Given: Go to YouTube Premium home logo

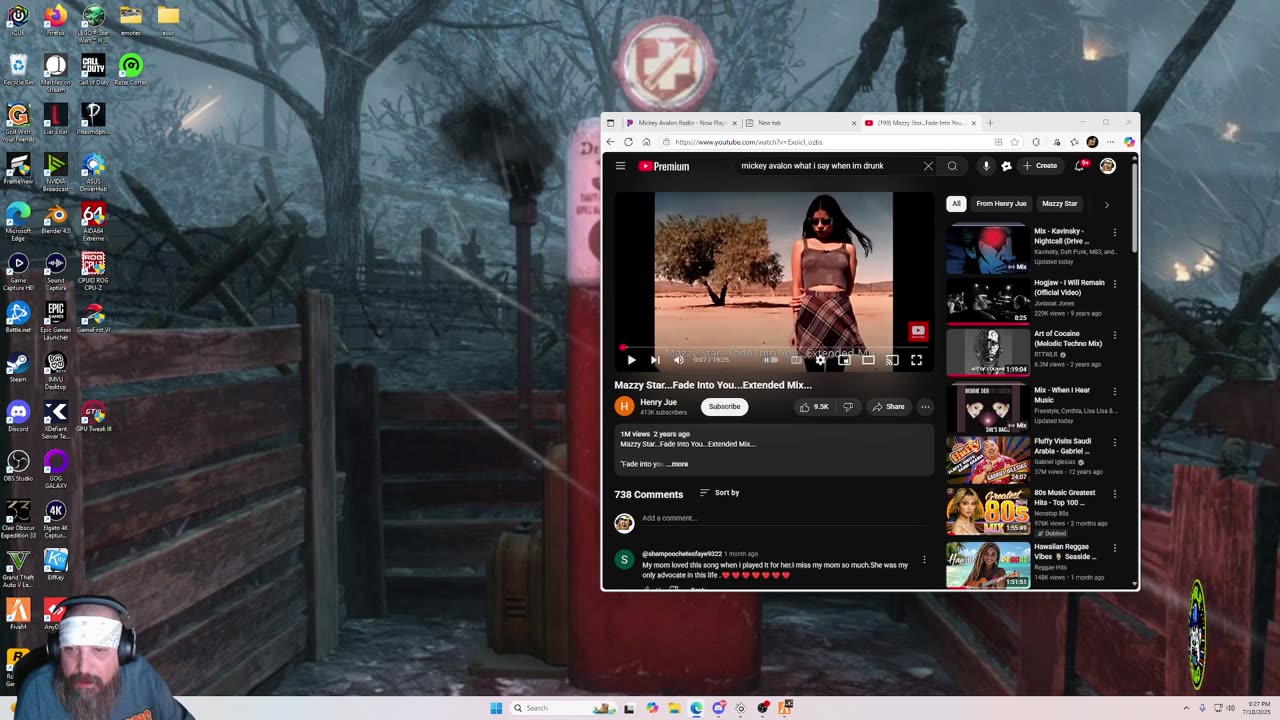Looking at the screenshot, I should (x=664, y=166).
